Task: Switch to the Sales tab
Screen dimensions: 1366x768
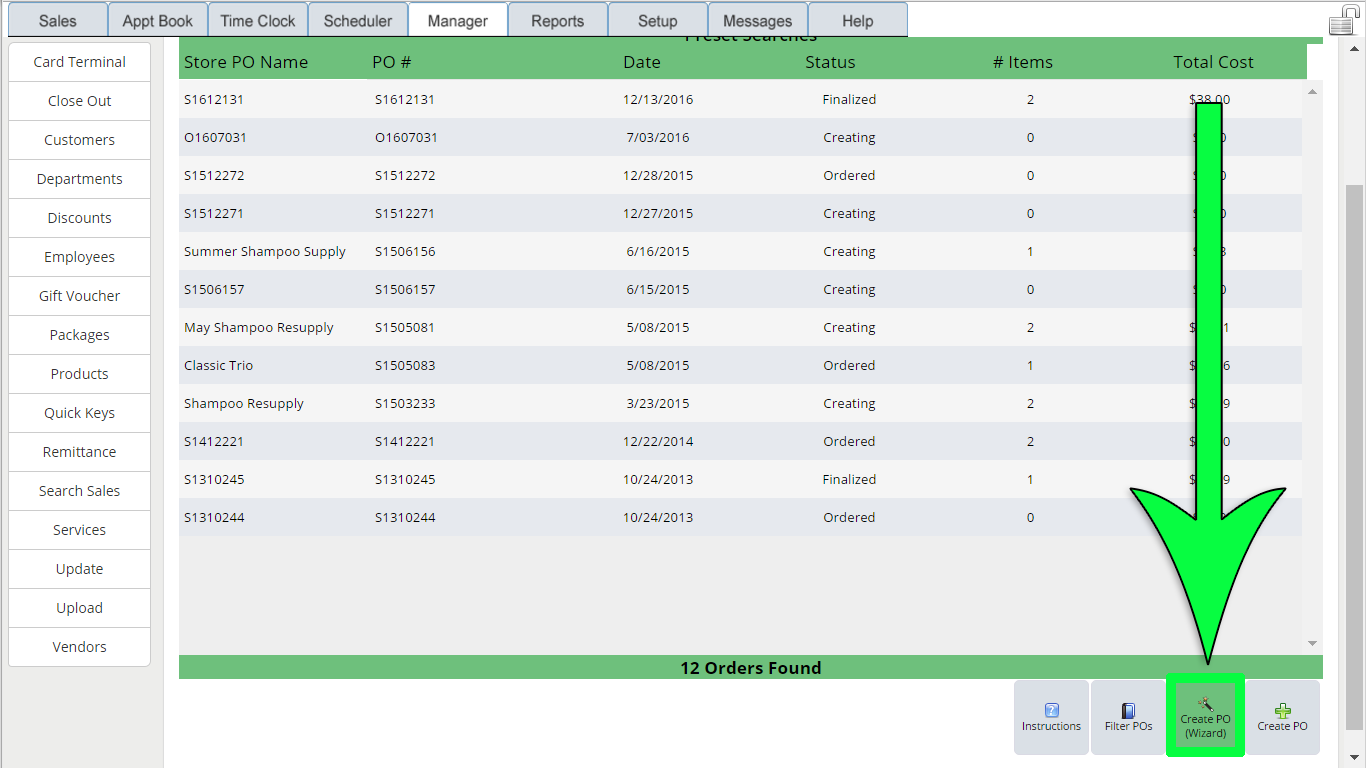Action: pos(57,20)
